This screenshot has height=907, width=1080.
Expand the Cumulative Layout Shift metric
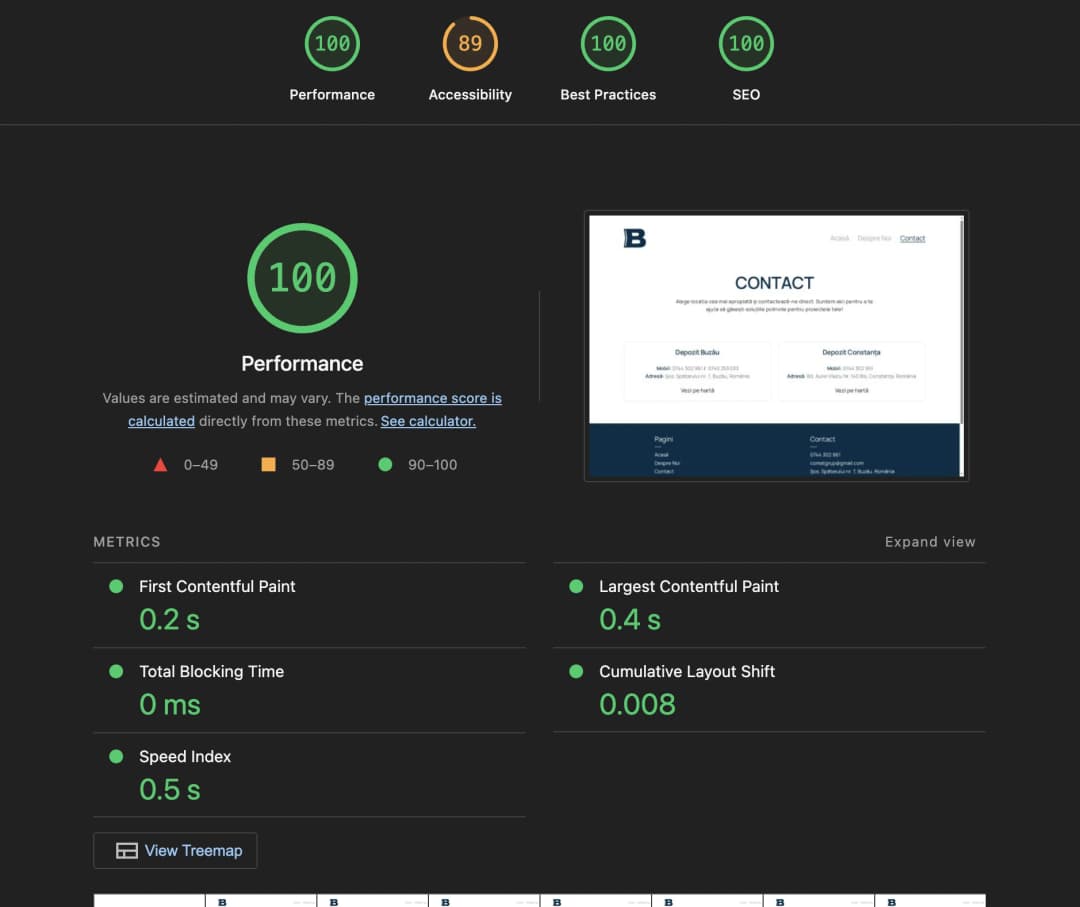(x=686, y=672)
